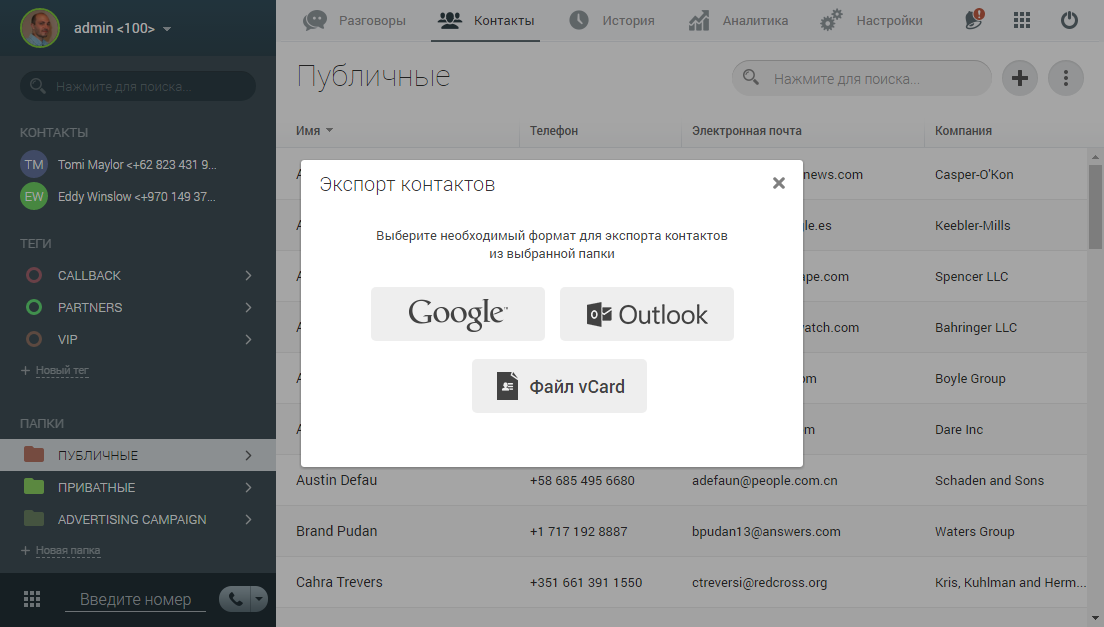Expand the PARTNERS tag chevron
The width and height of the screenshot is (1104, 627).
248,308
